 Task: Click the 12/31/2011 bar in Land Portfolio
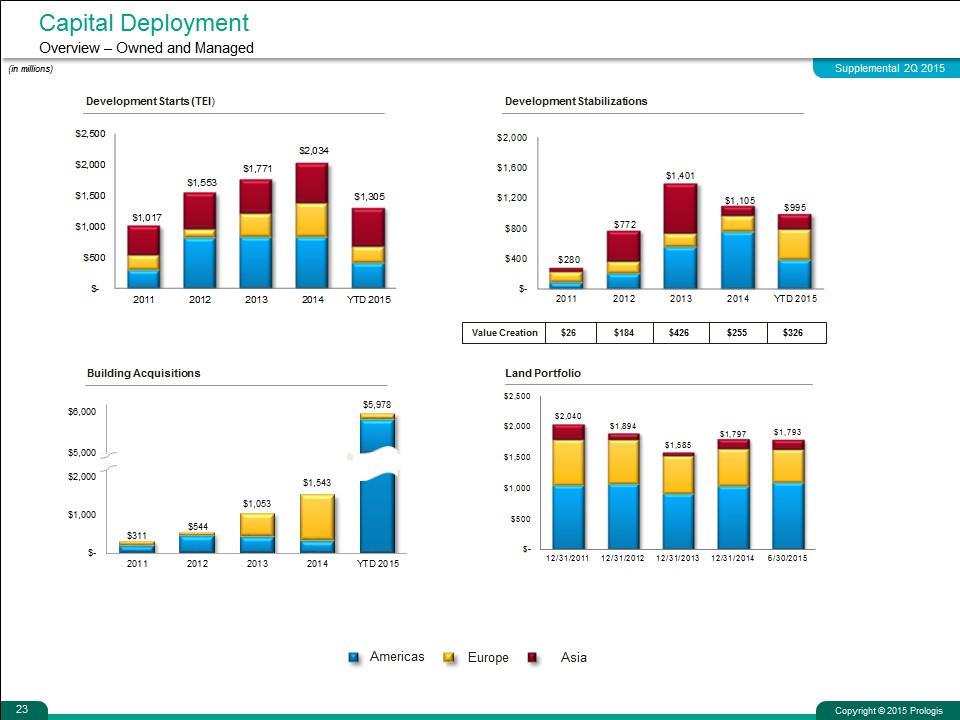pyautogui.click(x=569, y=487)
